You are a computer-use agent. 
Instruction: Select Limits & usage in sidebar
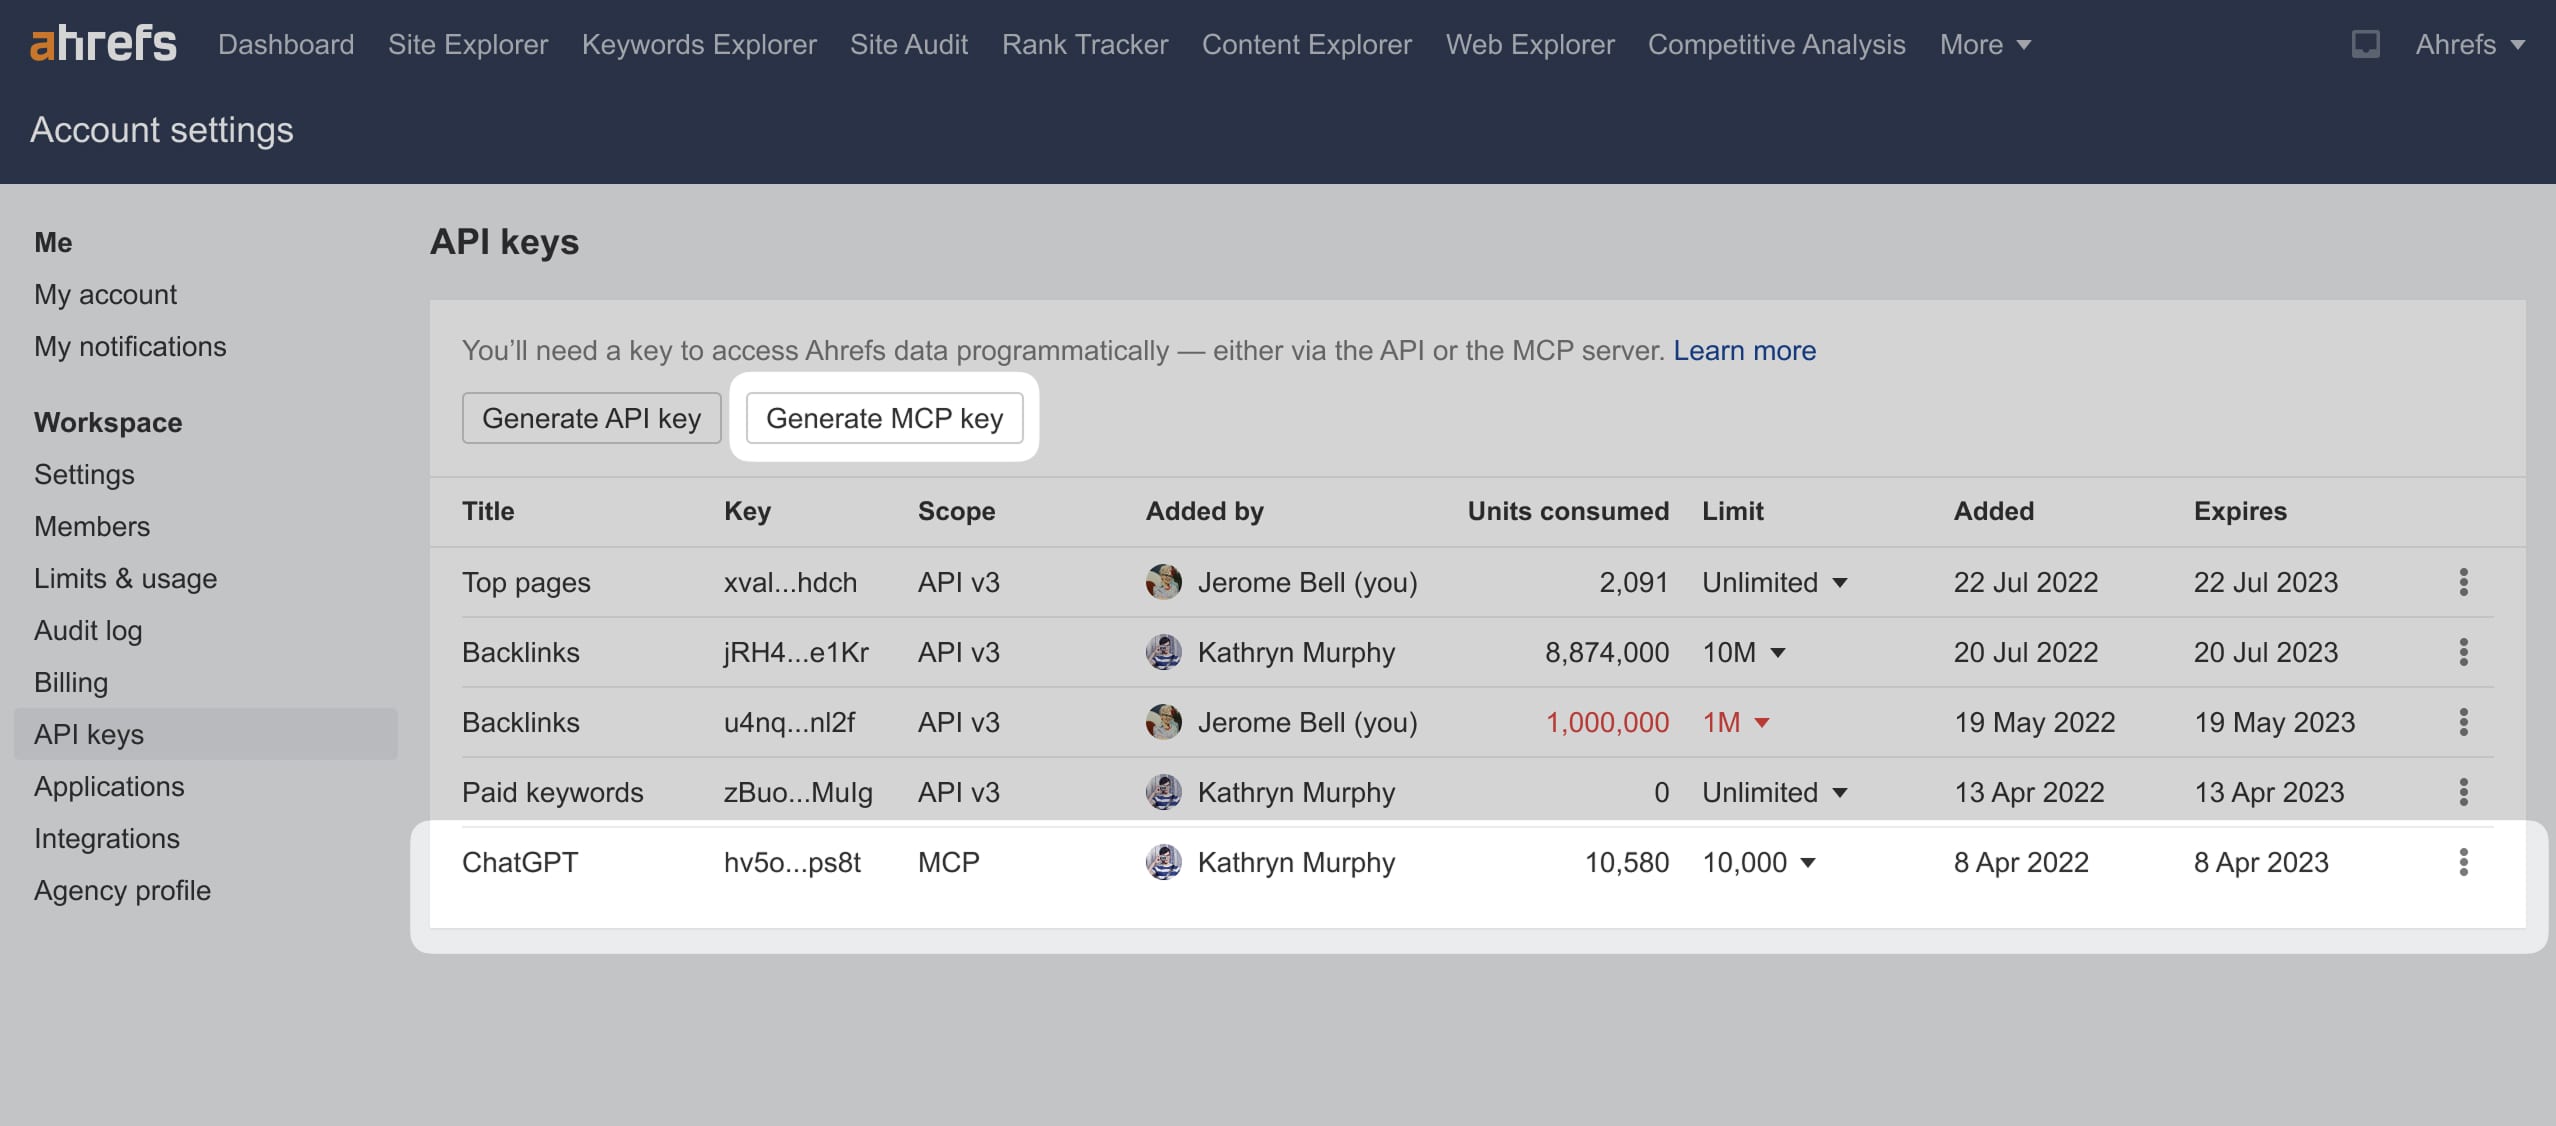[x=125, y=578]
